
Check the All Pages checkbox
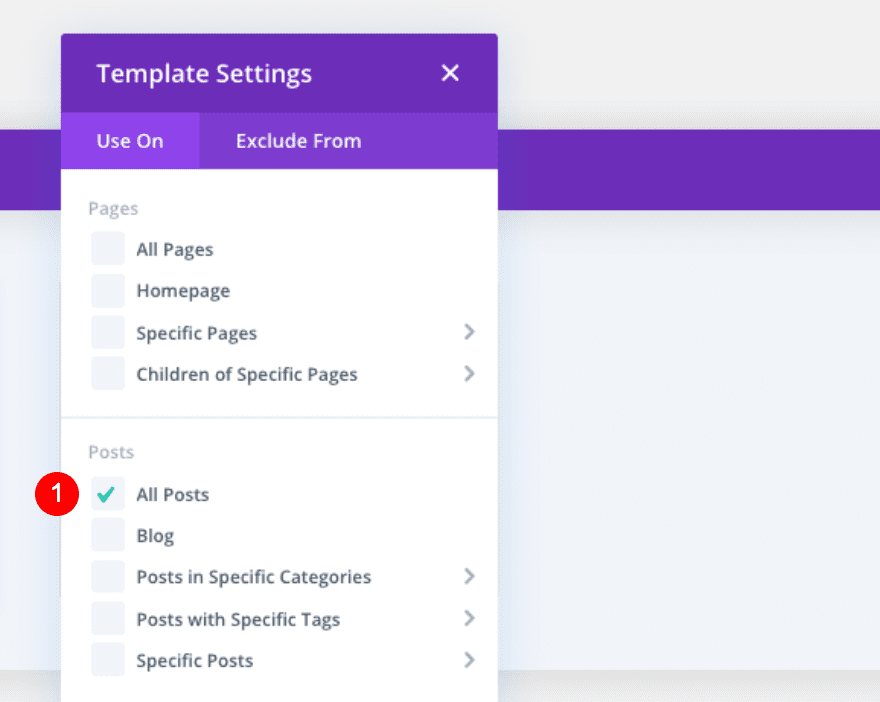click(x=108, y=249)
